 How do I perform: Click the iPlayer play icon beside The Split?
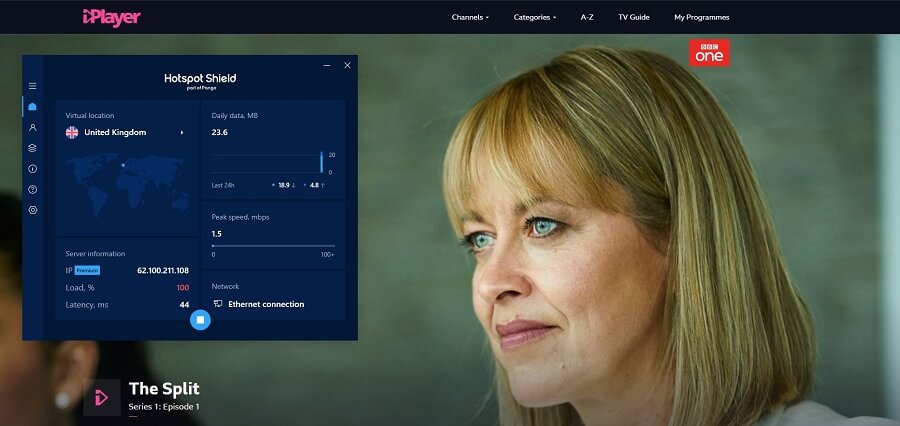[x=102, y=397]
